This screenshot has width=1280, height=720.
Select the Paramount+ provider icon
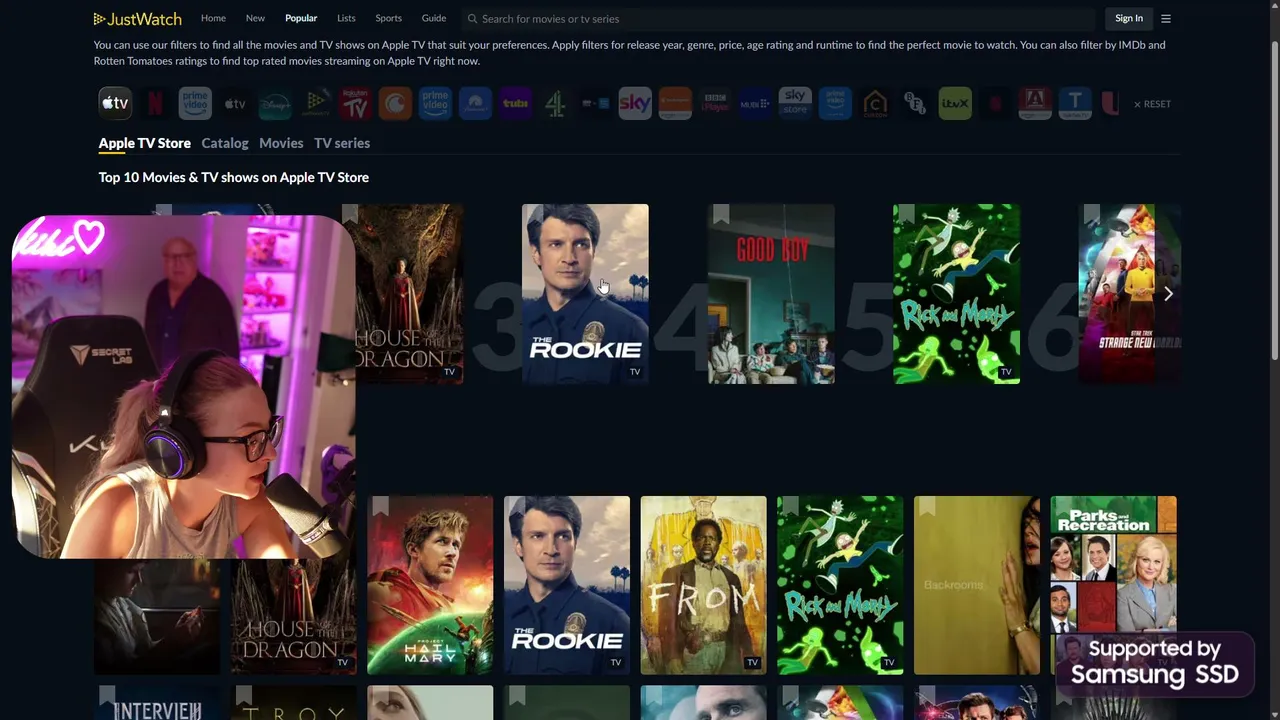pyautogui.click(x=475, y=103)
